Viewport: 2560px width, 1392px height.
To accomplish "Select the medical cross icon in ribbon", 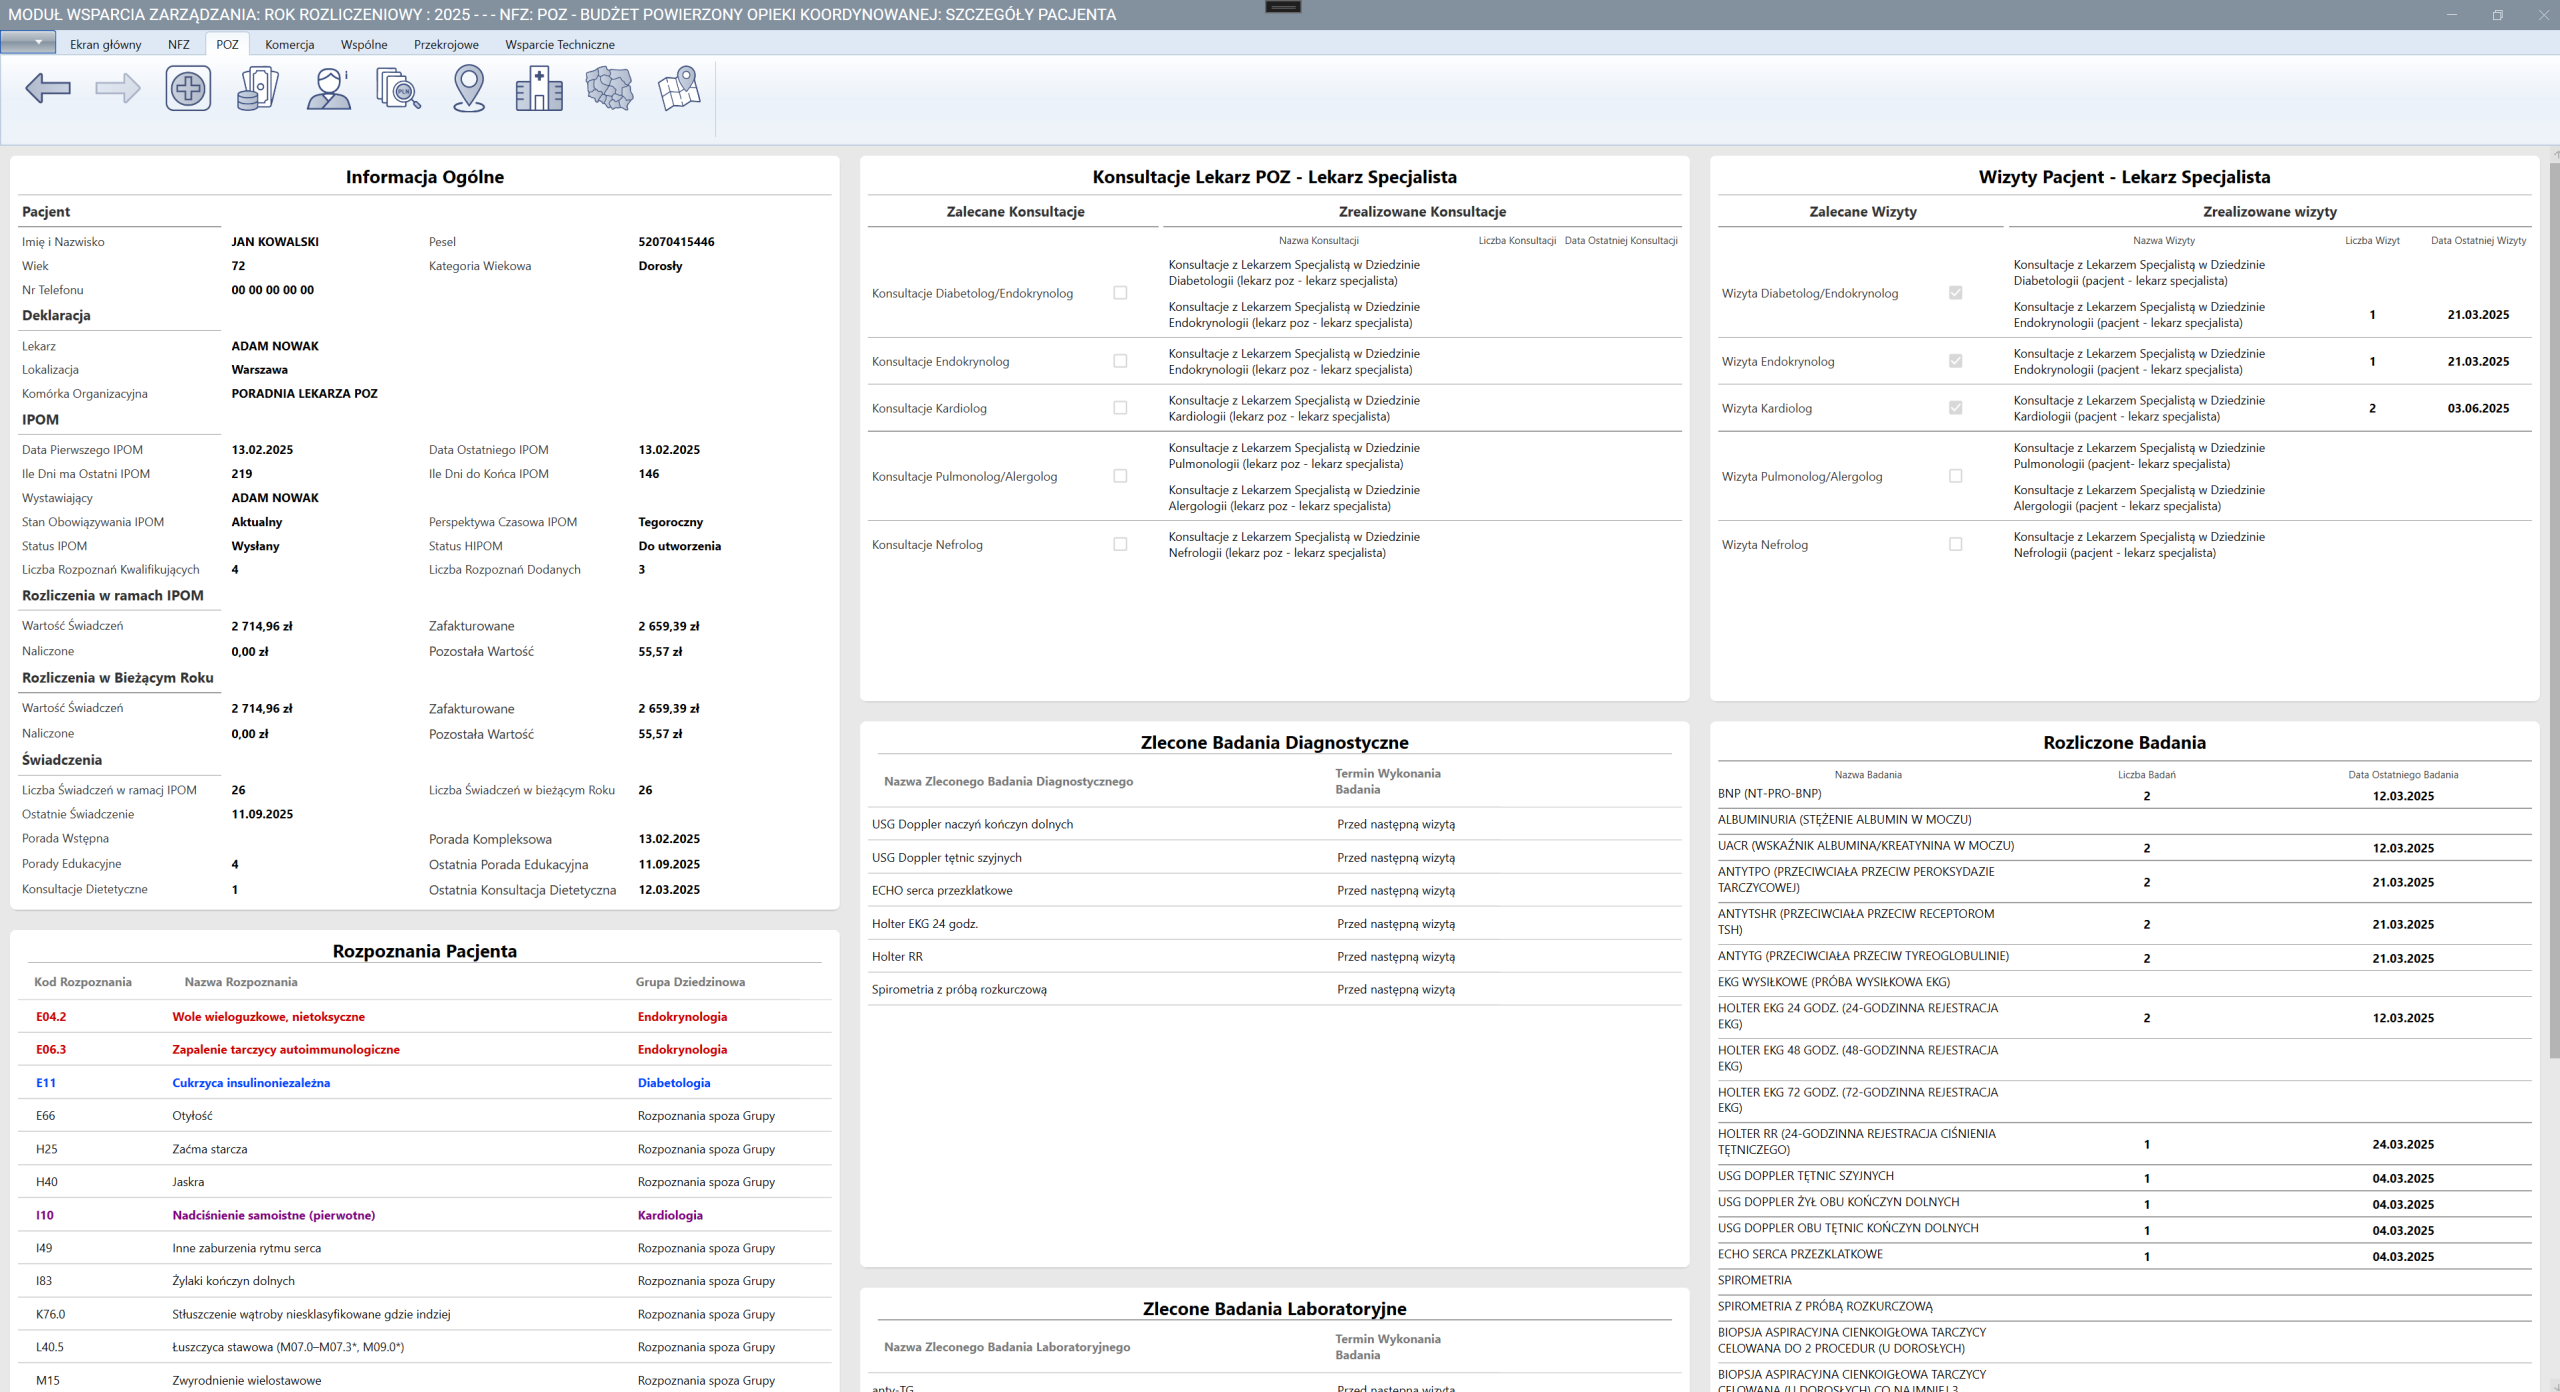I will pos(188,88).
